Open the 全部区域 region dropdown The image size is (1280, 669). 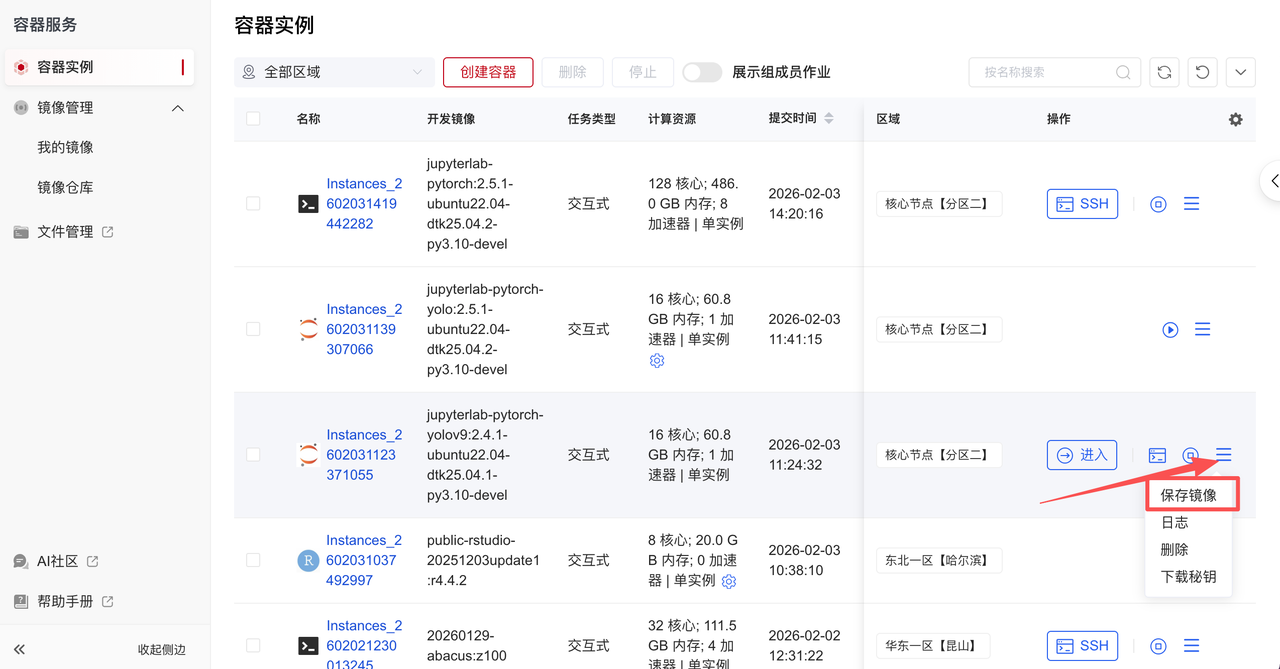(334, 72)
